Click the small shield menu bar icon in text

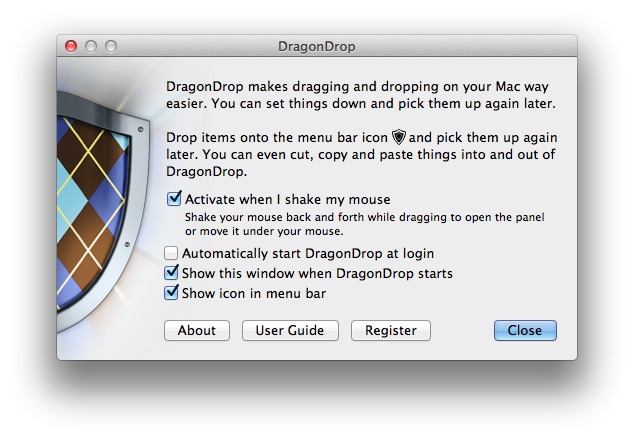[399, 137]
